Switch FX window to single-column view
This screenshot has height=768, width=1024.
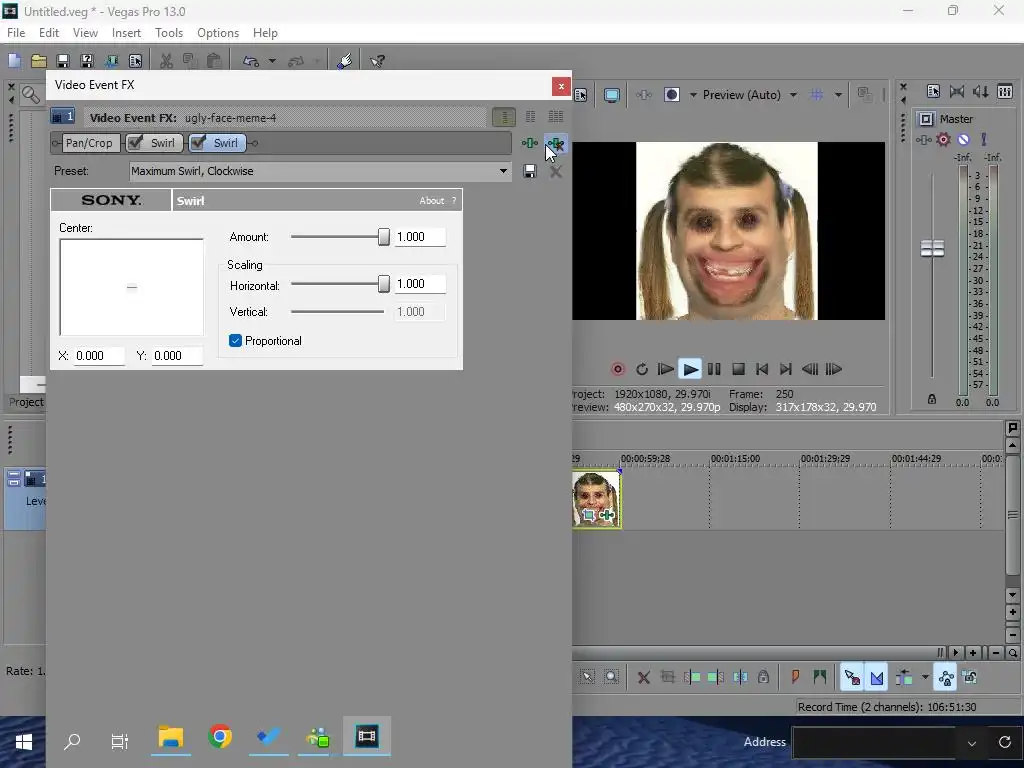click(504, 117)
